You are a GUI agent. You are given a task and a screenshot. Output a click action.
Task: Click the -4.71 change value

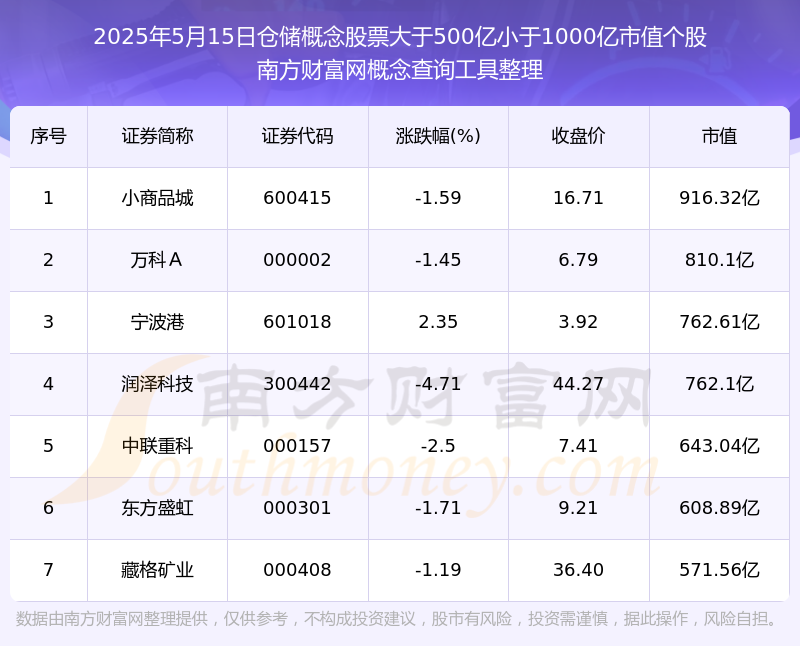pyautogui.click(x=438, y=384)
